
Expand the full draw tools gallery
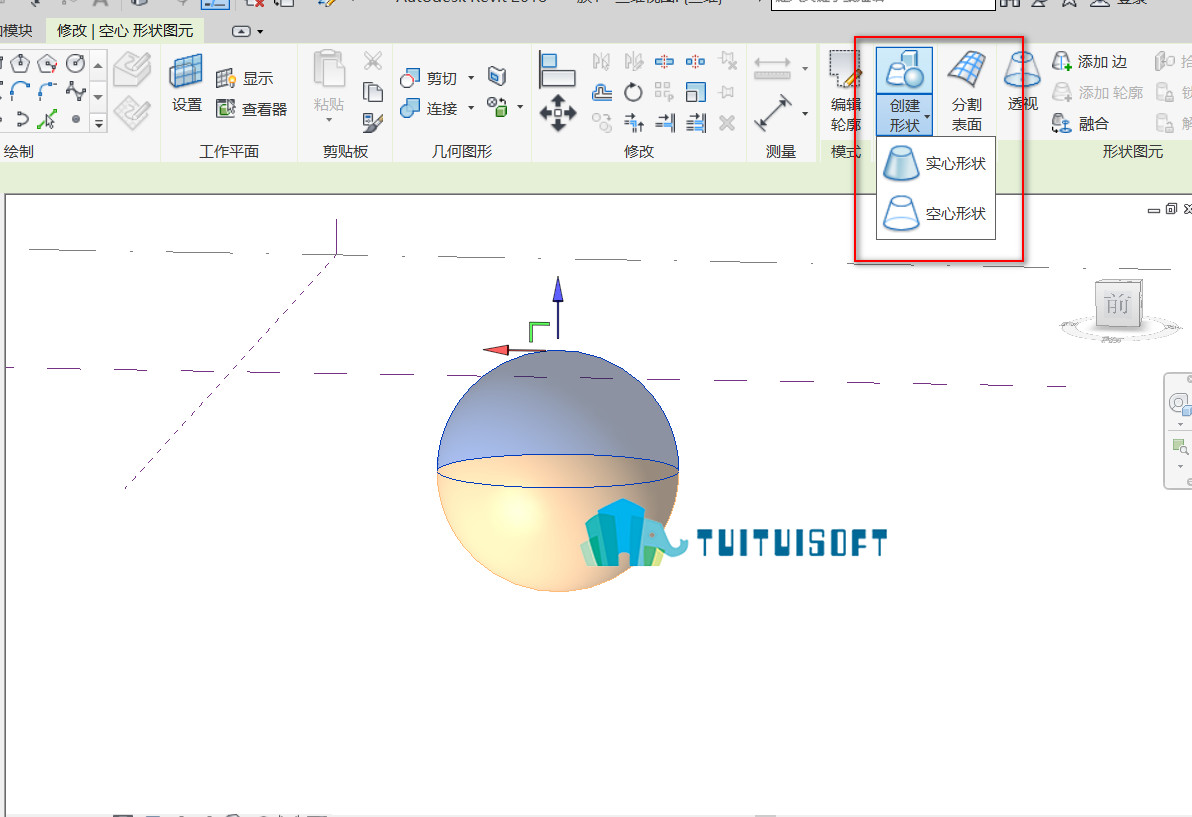point(98,122)
